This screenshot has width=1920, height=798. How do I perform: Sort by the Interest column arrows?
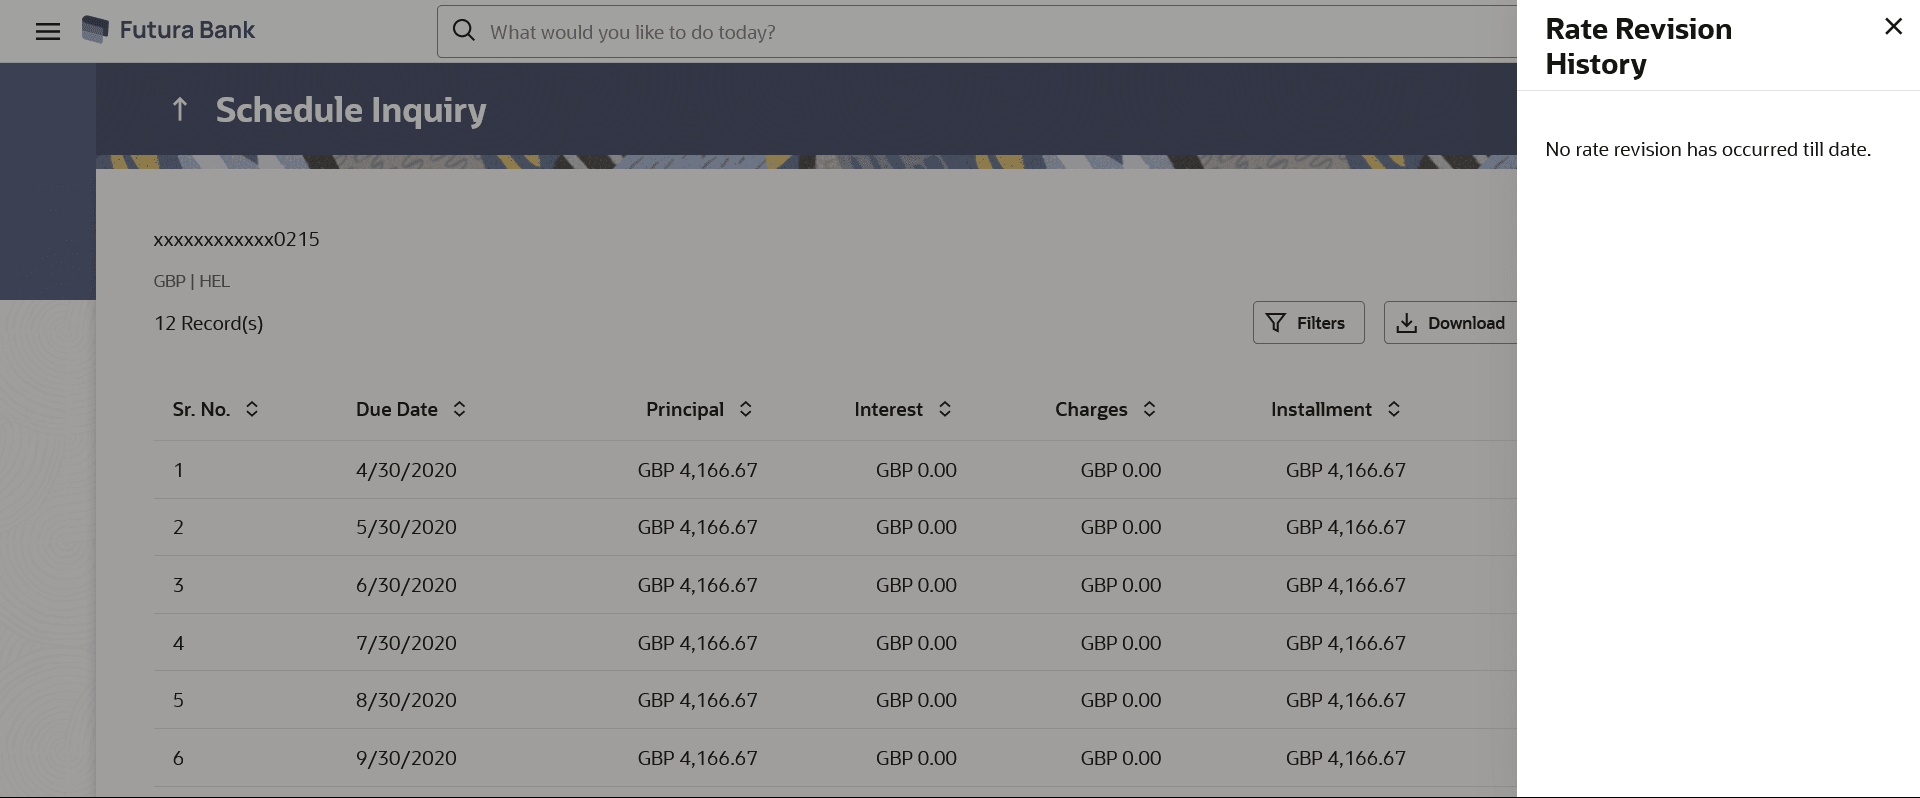pyautogui.click(x=944, y=409)
